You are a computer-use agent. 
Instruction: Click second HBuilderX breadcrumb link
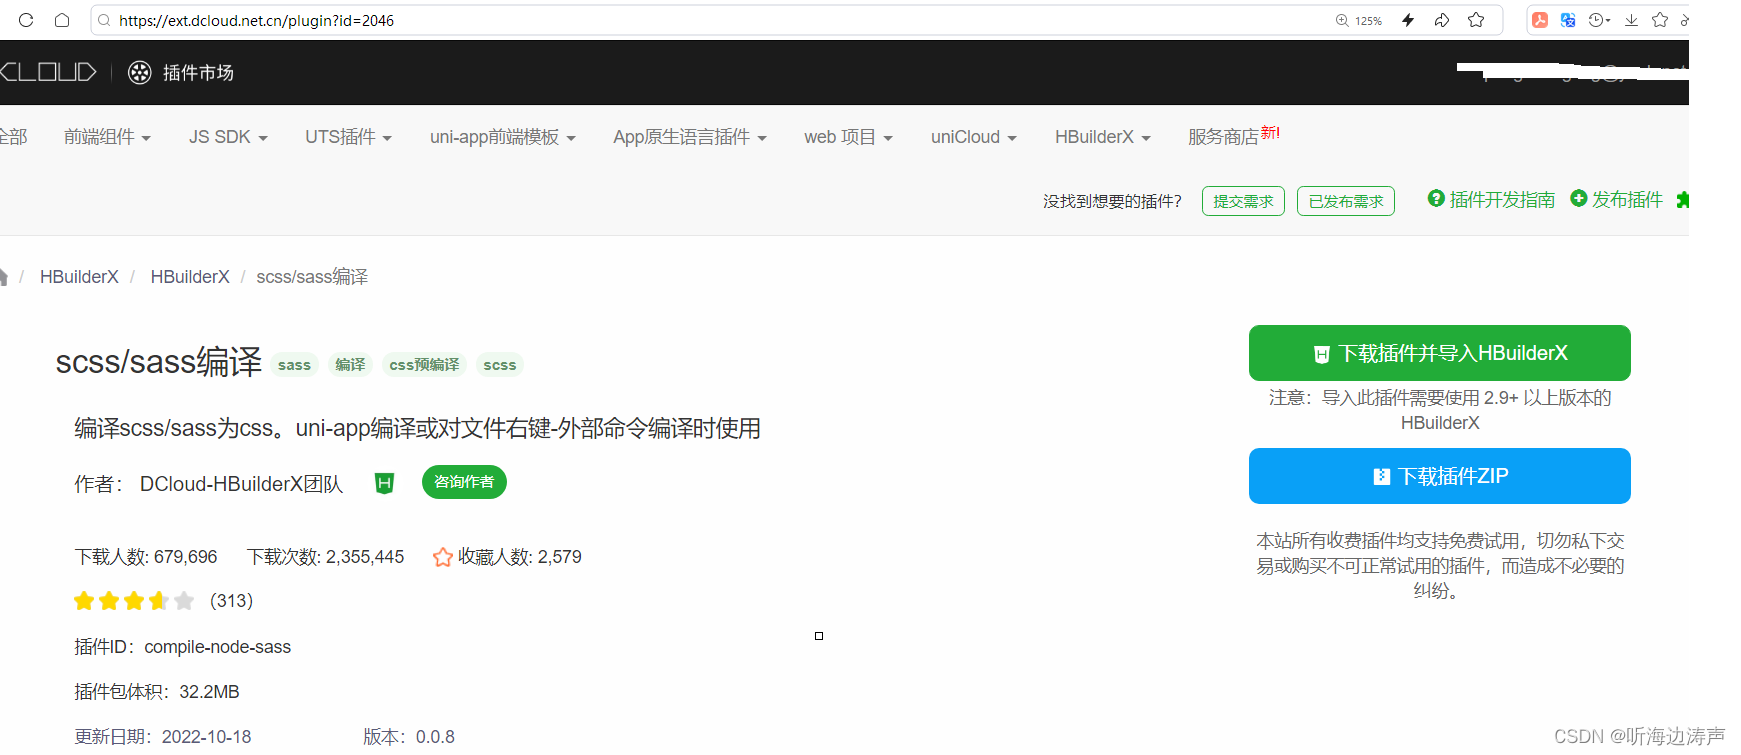point(190,277)
